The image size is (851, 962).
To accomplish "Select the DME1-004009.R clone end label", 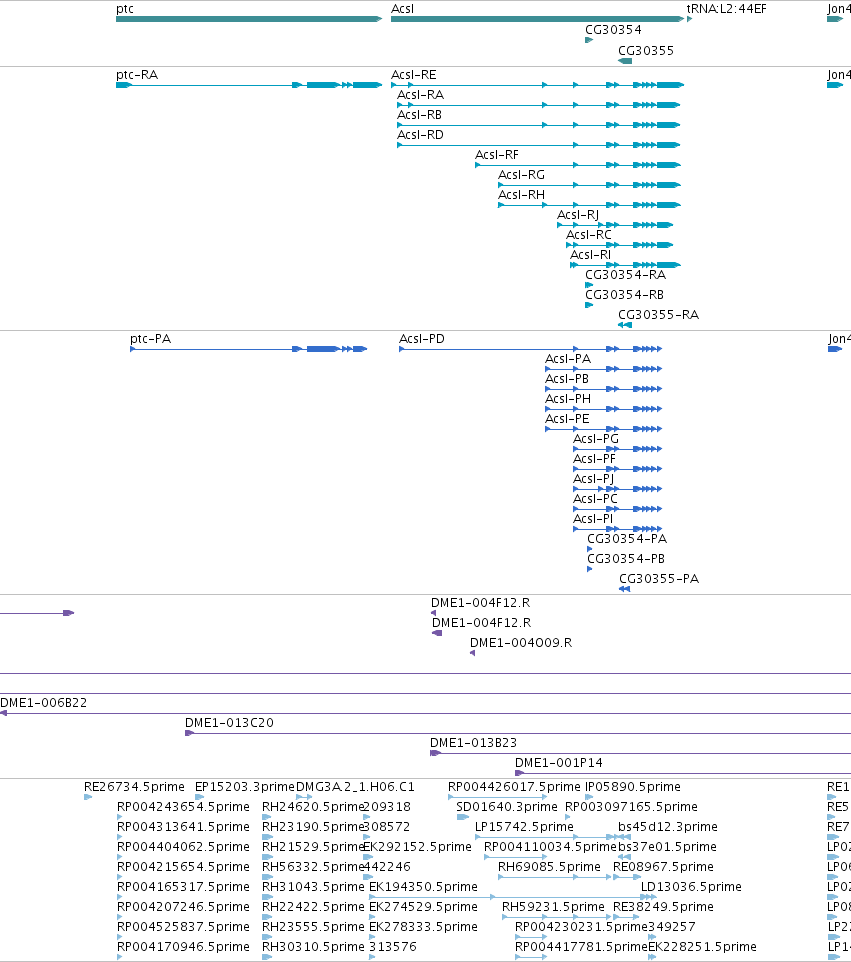I will pyautogui.click(x=521, y=642).
